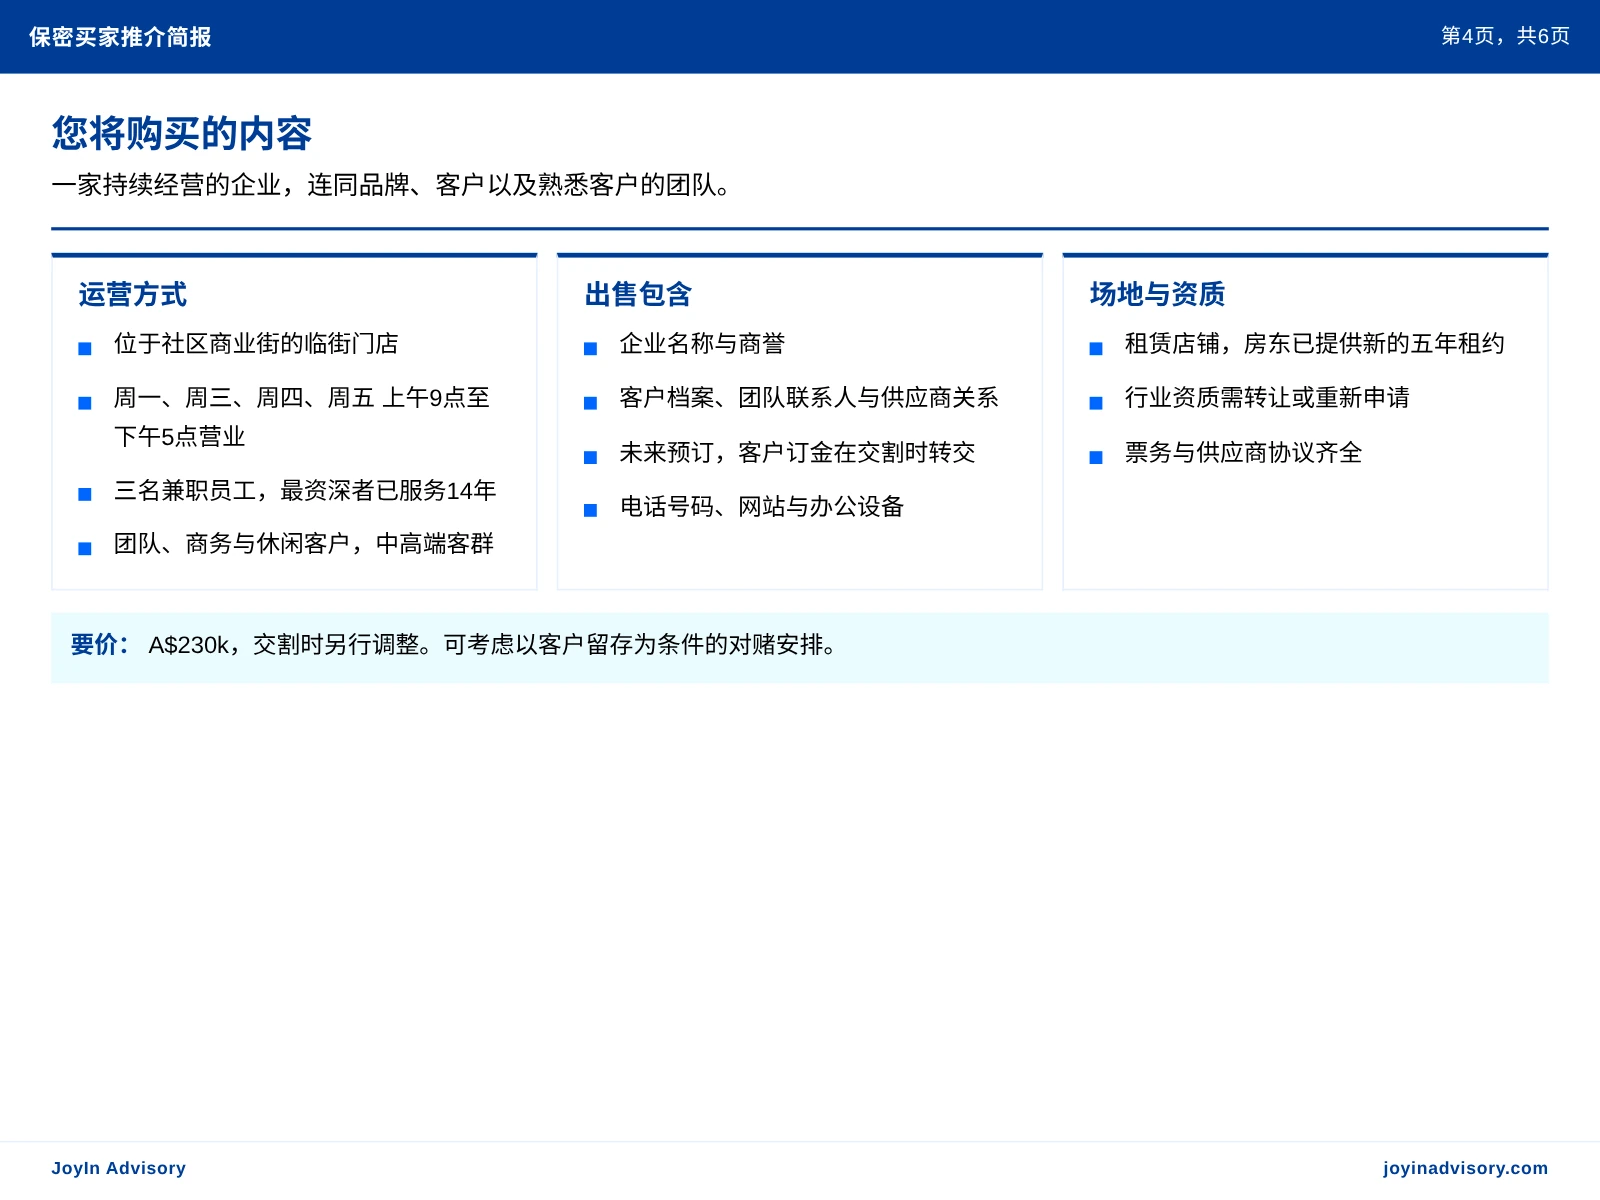This screenshot has height=1200, width=1600.
Task: Click the blue bullet before 位于社区商业街
Action: tap(85, 349)
